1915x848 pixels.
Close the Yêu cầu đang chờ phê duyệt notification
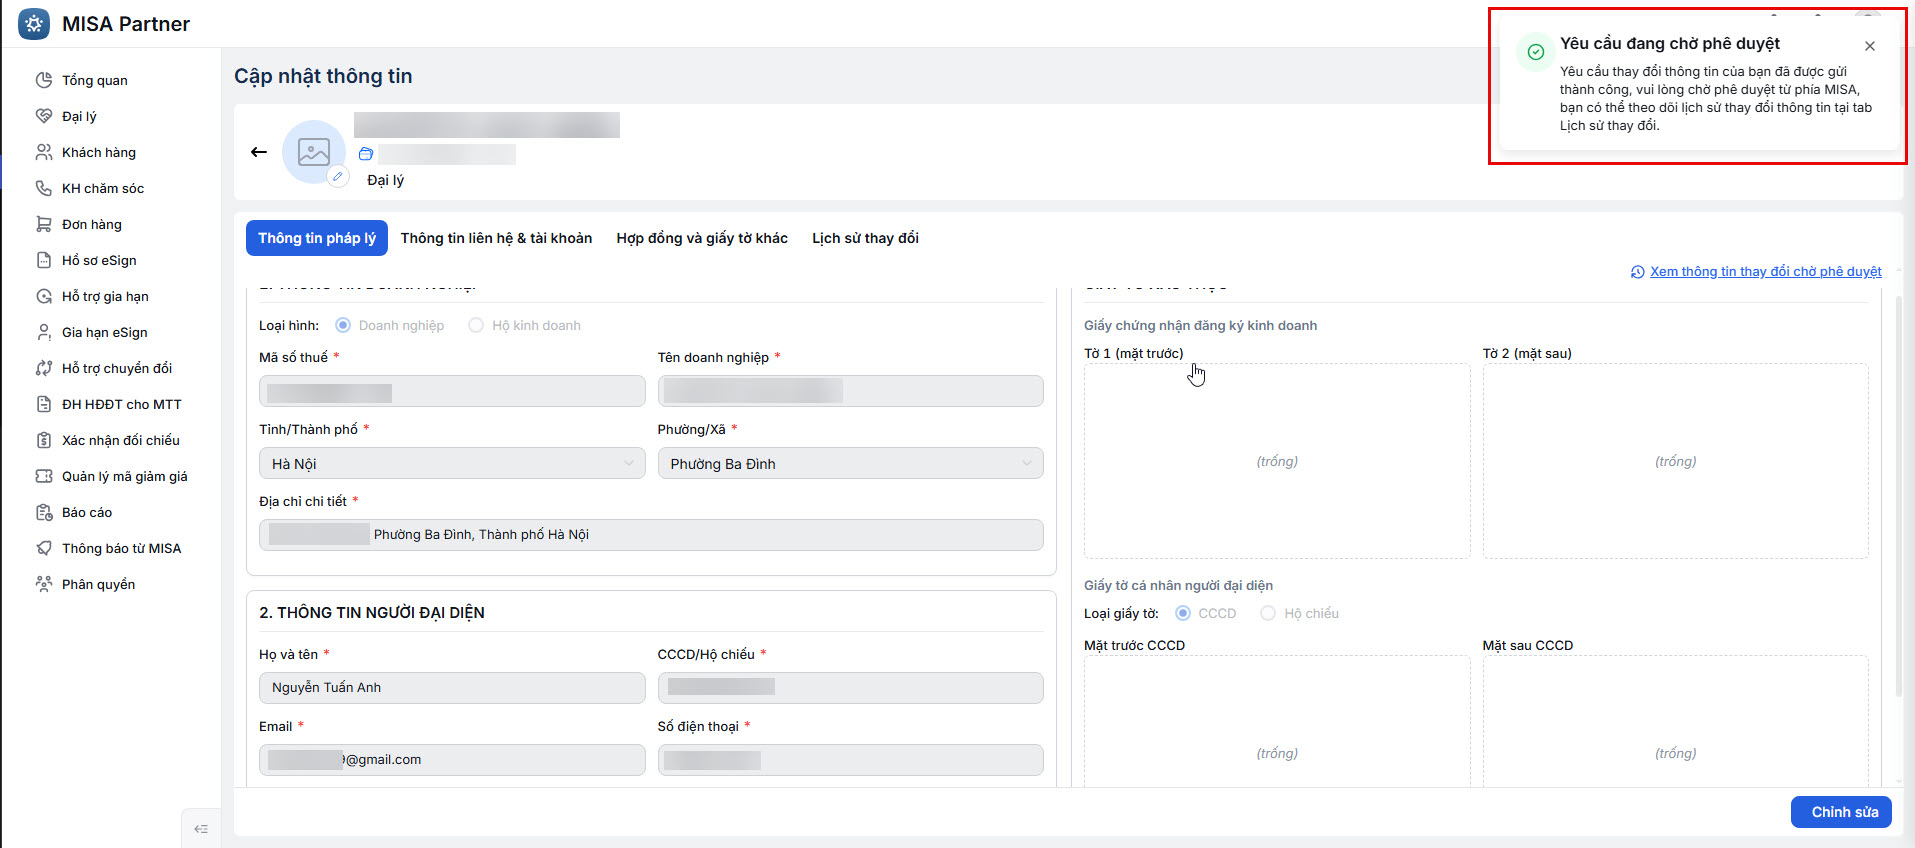point(1870,46)
